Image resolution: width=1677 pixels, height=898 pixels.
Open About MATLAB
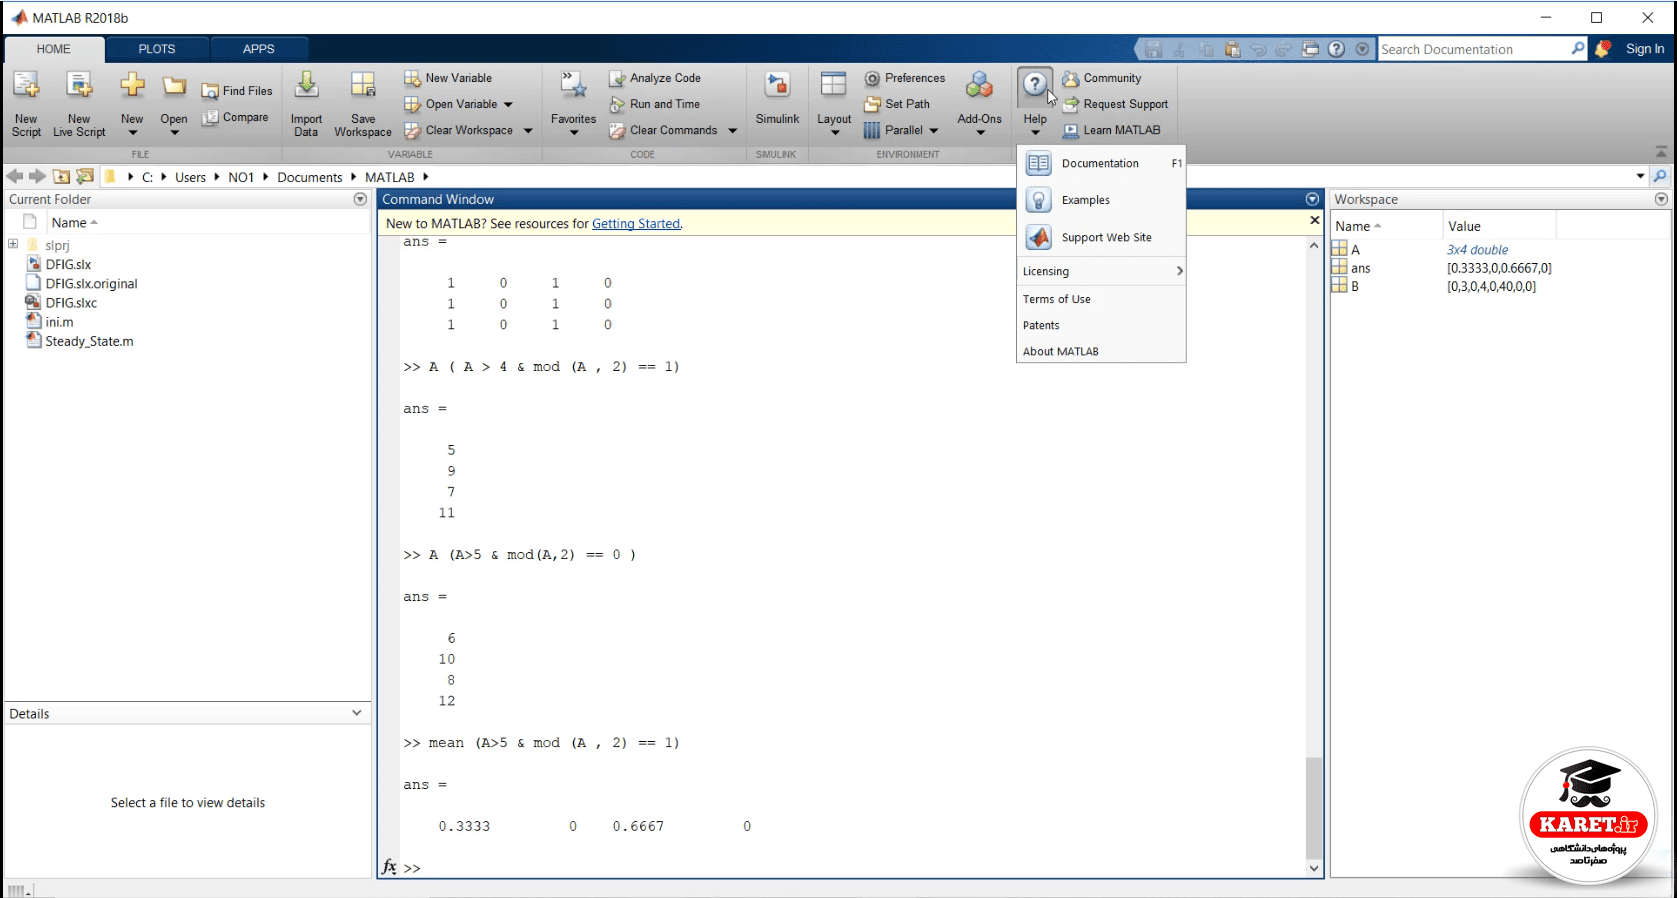1101,351
